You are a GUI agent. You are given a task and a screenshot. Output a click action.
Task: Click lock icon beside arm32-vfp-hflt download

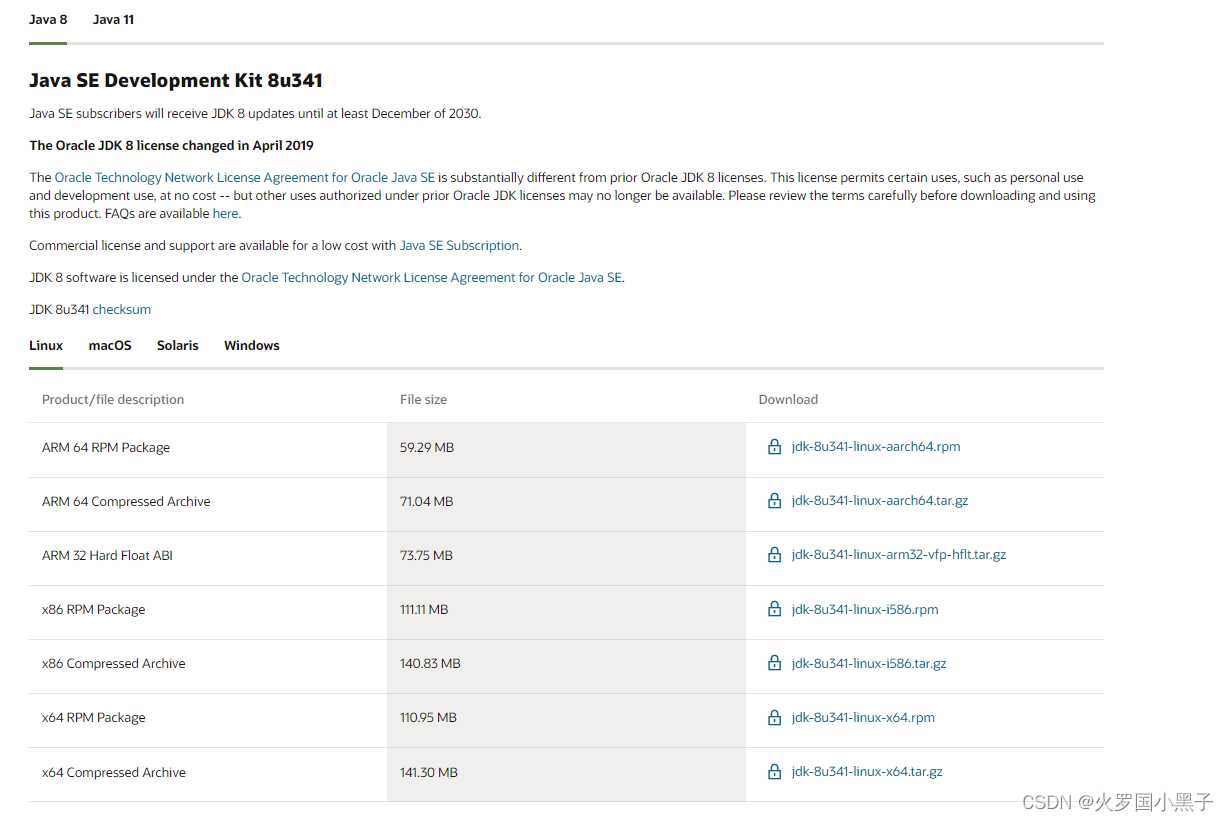[x=774, y=555]
